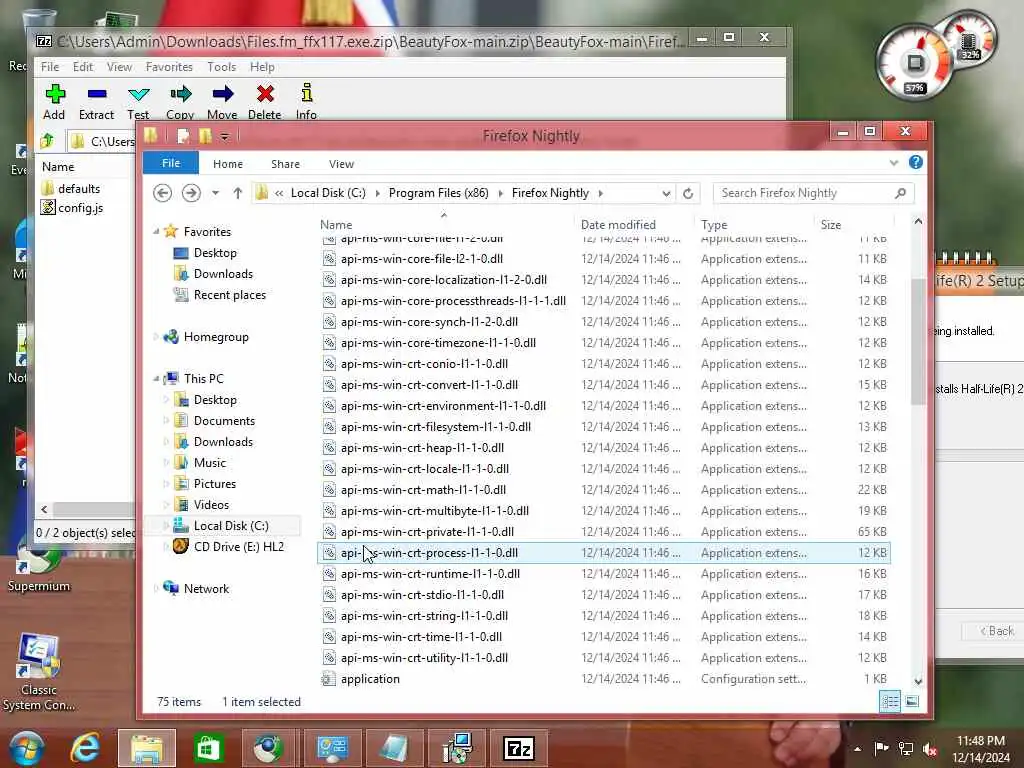The height and width of the screenshot is (768, 1024).
Task: Select config.js in 7-Zip list
Action: point(72,208)
